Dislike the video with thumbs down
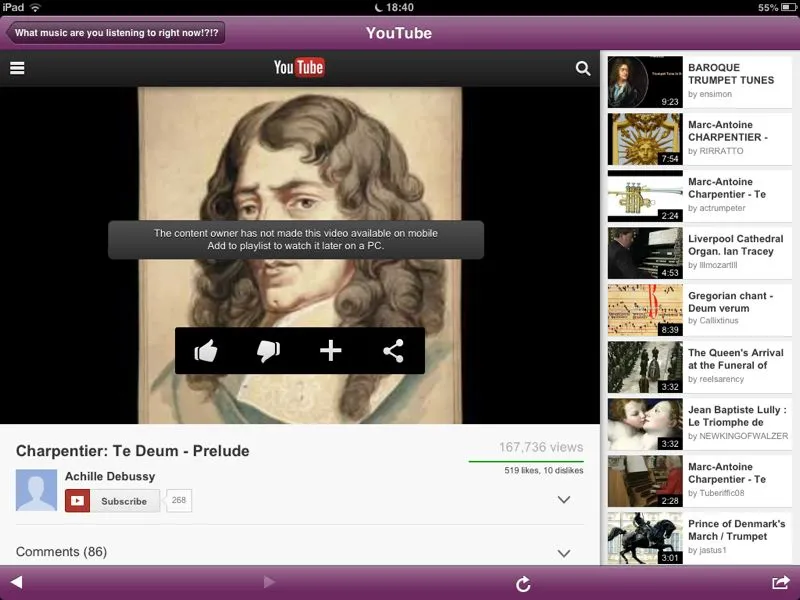 tap(268, 351)
